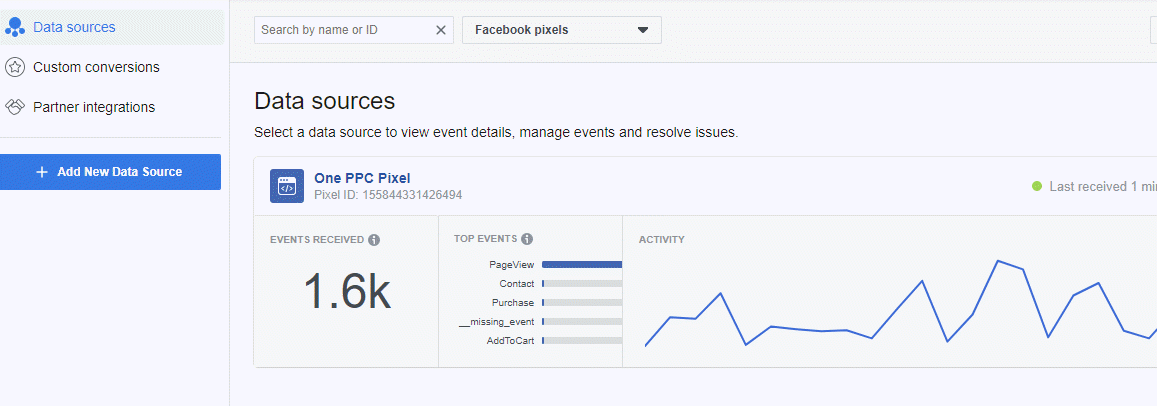This screenshot has width=1157, height=406.
Task: Click the One PPC Pixel code icon
Action: tap(287, 186)
